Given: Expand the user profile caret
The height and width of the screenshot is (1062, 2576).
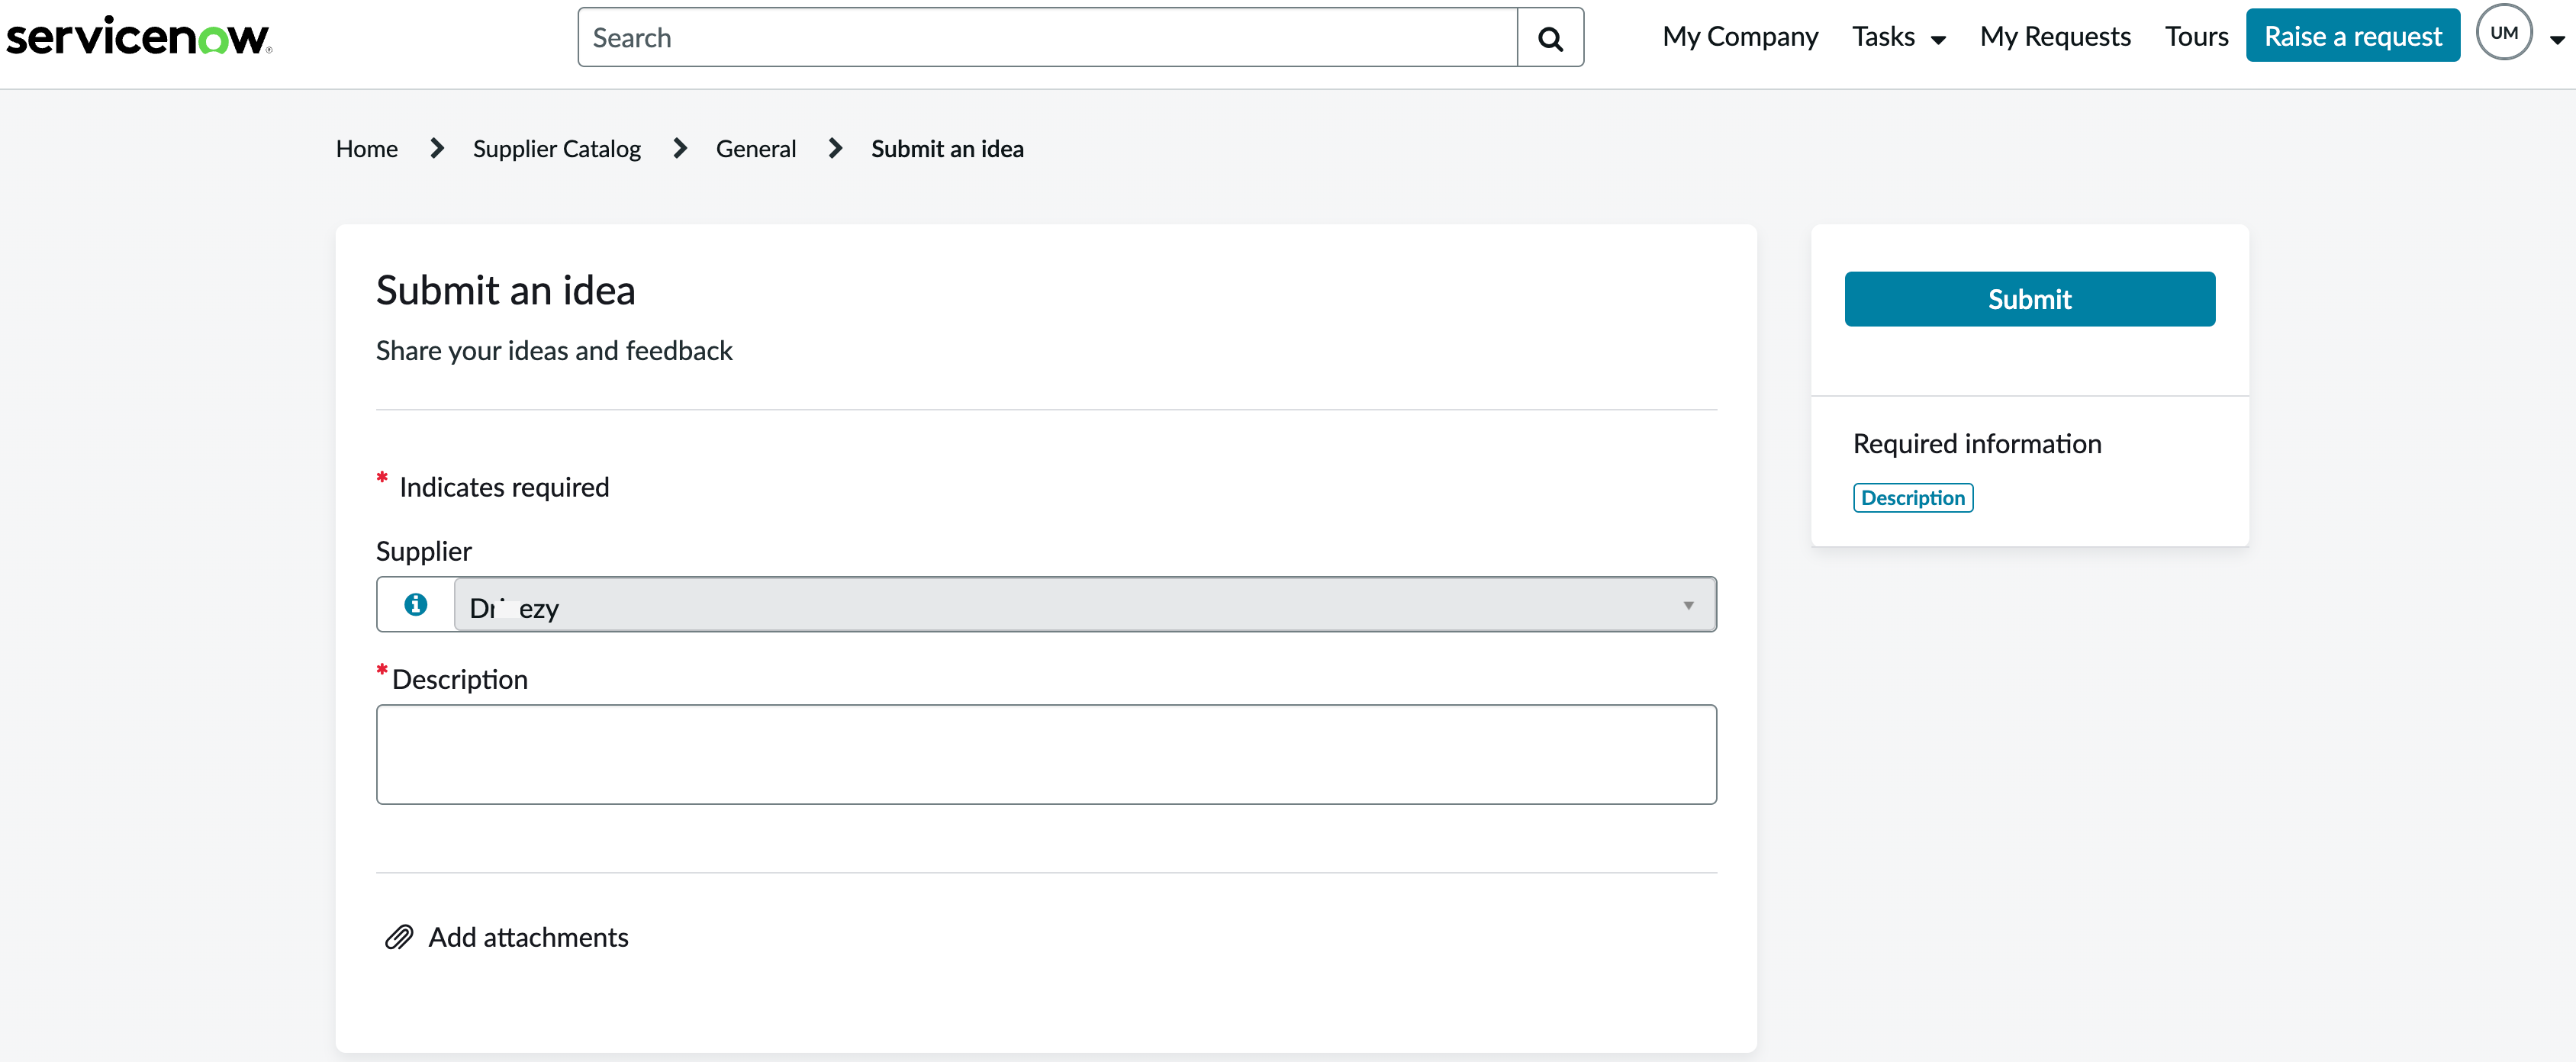Looking at the screenshot, I should tap(2557, 40).
